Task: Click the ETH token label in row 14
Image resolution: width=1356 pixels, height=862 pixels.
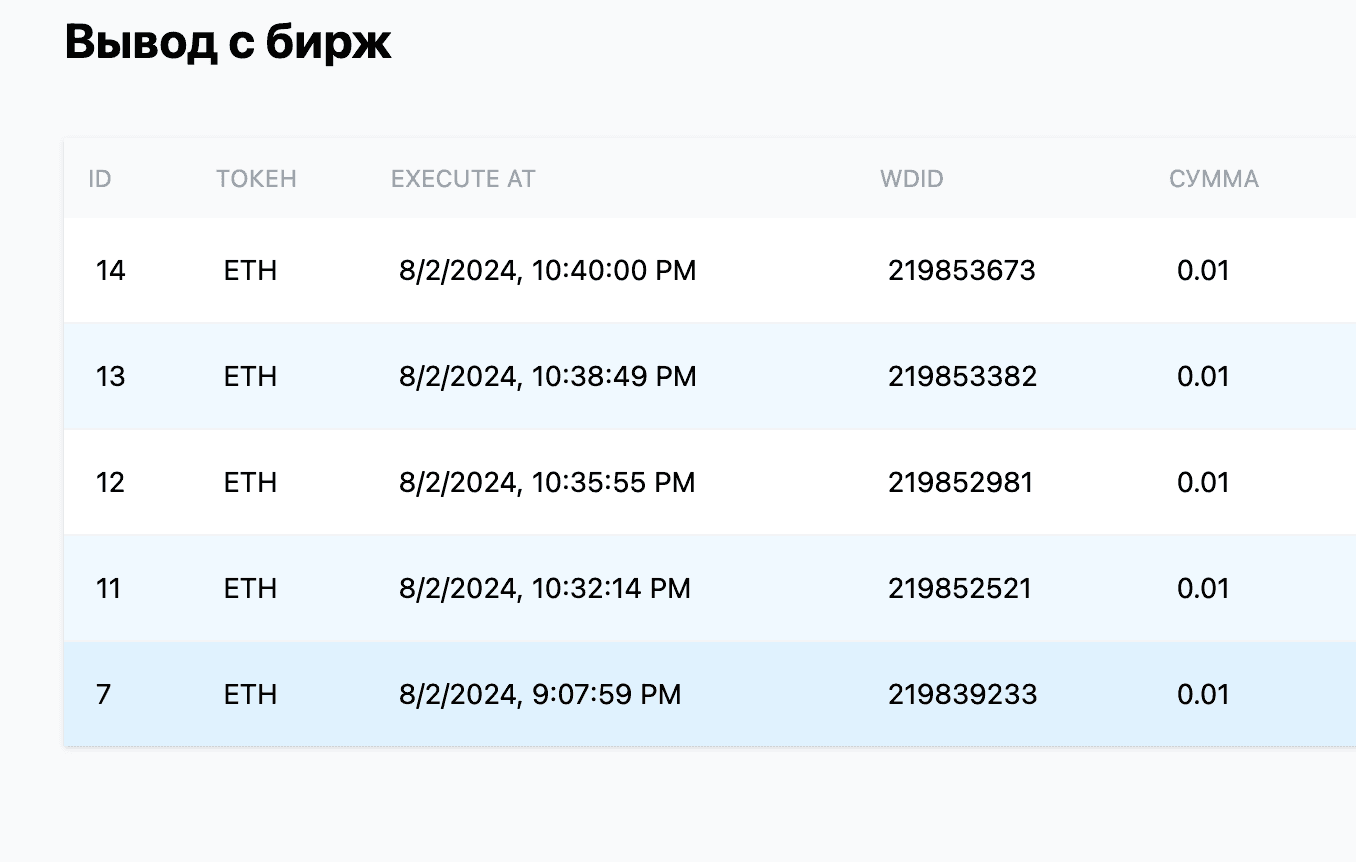Action: 249,270
